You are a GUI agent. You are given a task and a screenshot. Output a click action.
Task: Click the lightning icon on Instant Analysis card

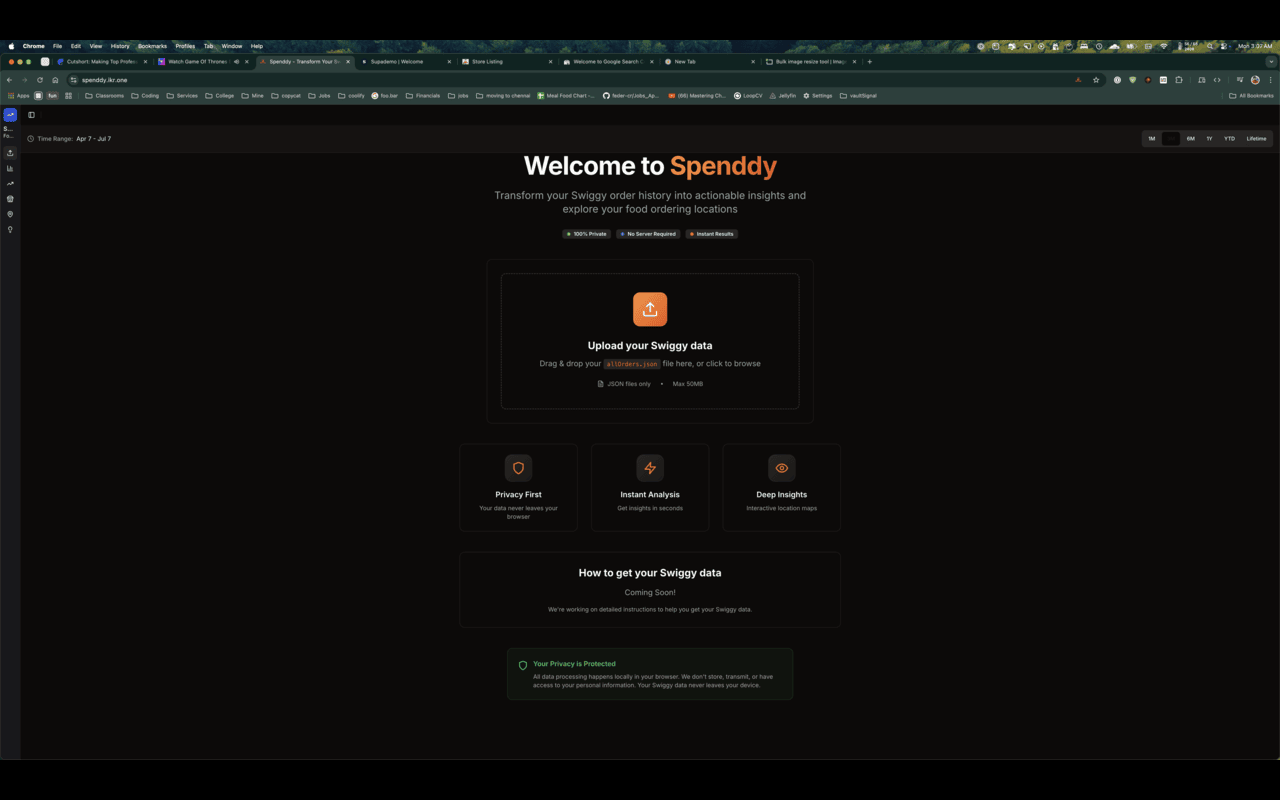(650, 468)
